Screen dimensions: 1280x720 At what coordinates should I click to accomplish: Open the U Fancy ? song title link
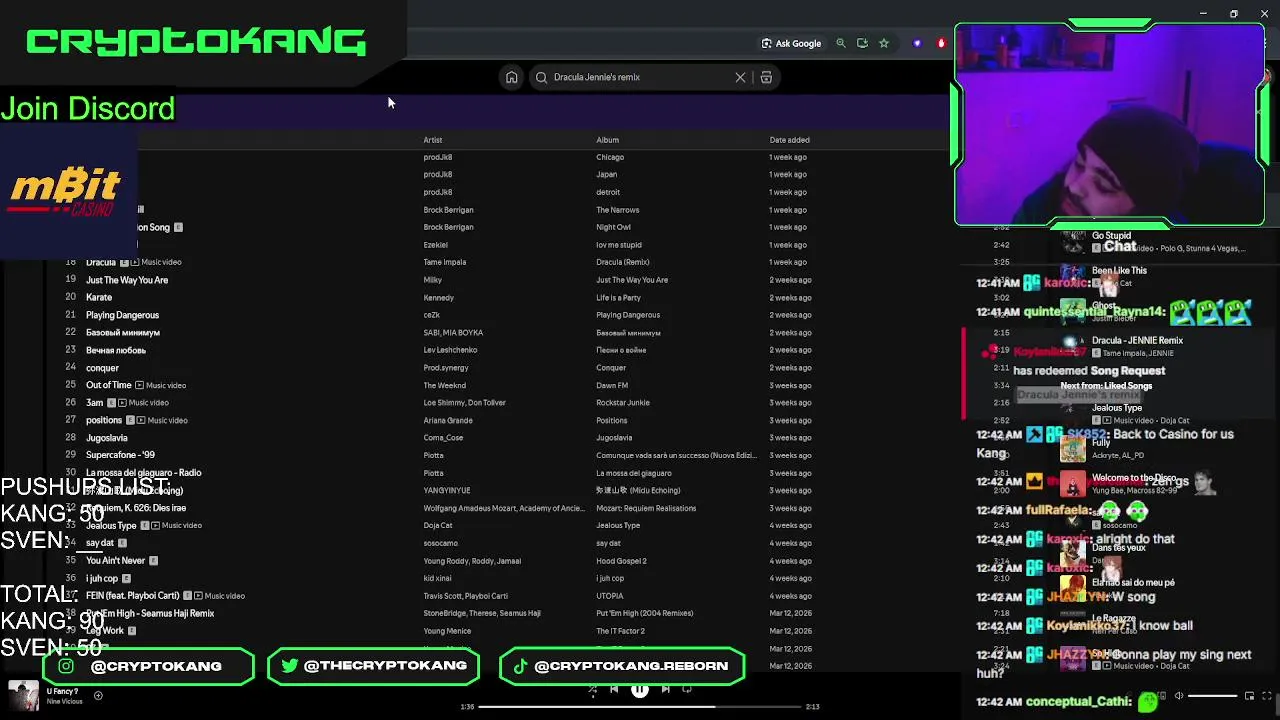(x=62, y=691)
